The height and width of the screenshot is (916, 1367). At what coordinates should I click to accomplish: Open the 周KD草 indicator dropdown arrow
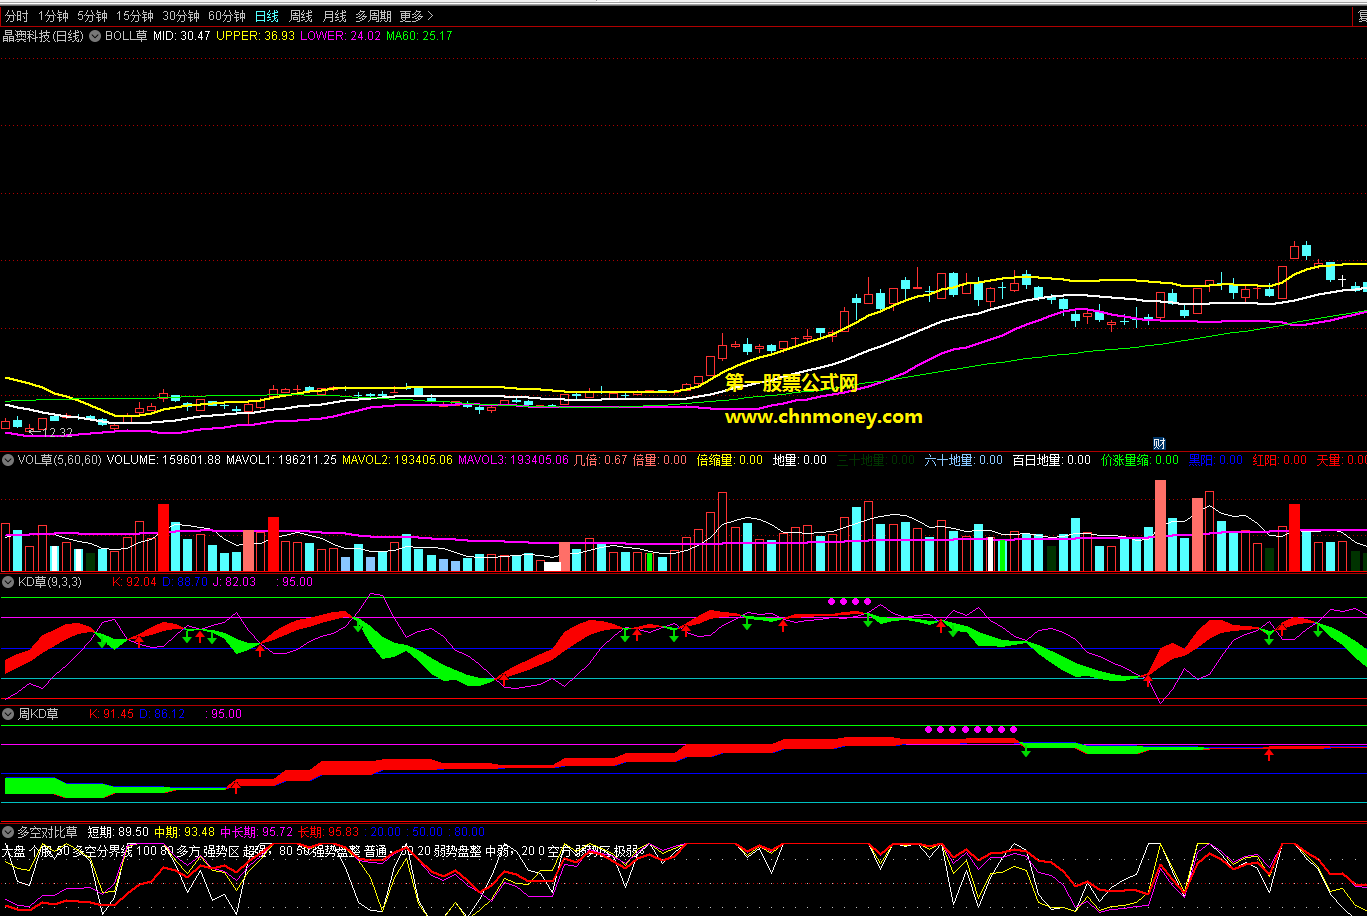(x=8, y=714)
